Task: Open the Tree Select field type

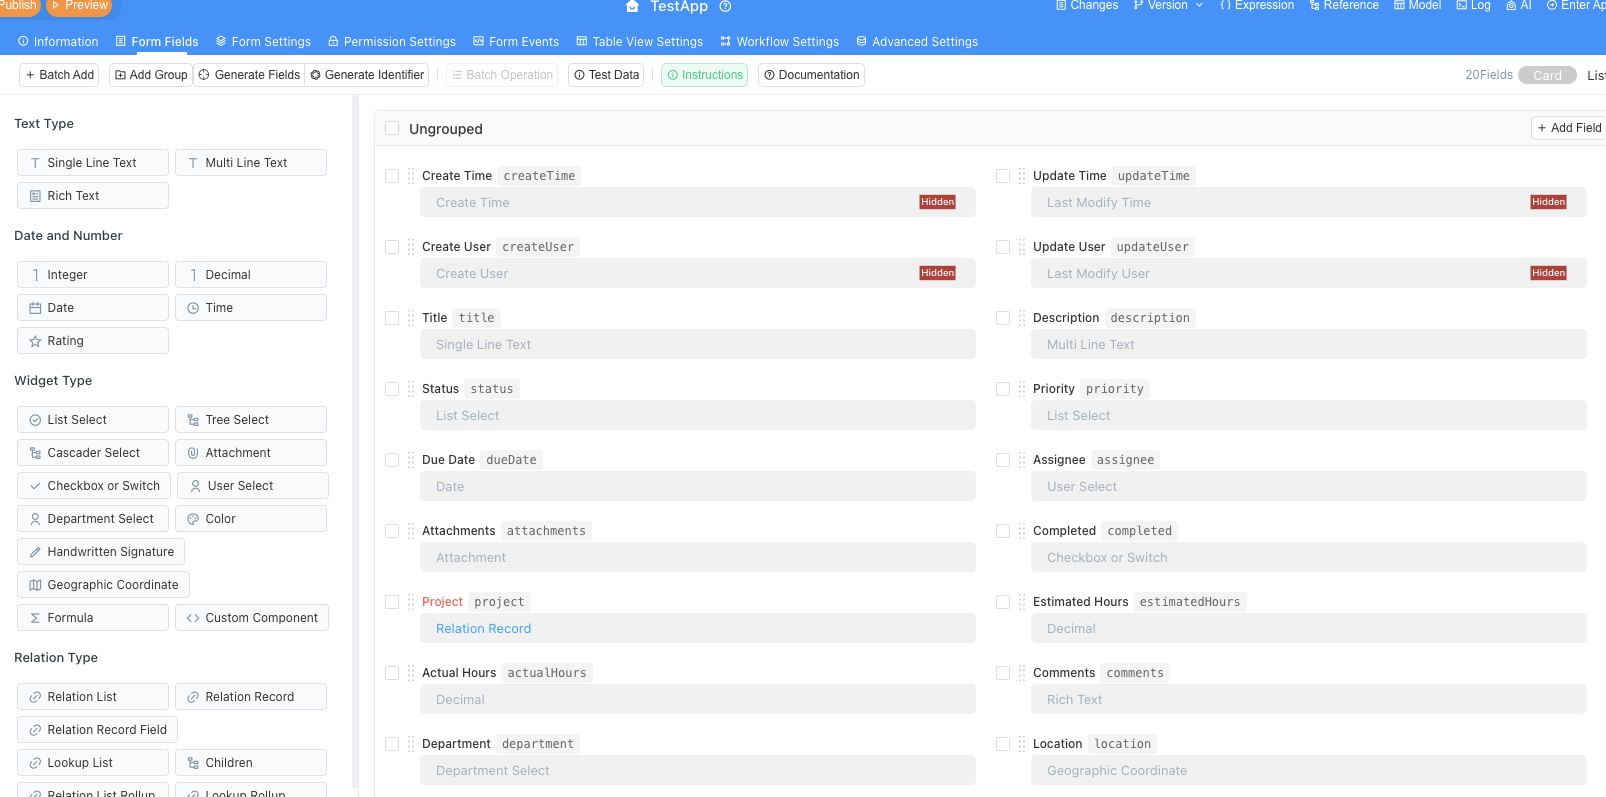Action: (251, 420)
